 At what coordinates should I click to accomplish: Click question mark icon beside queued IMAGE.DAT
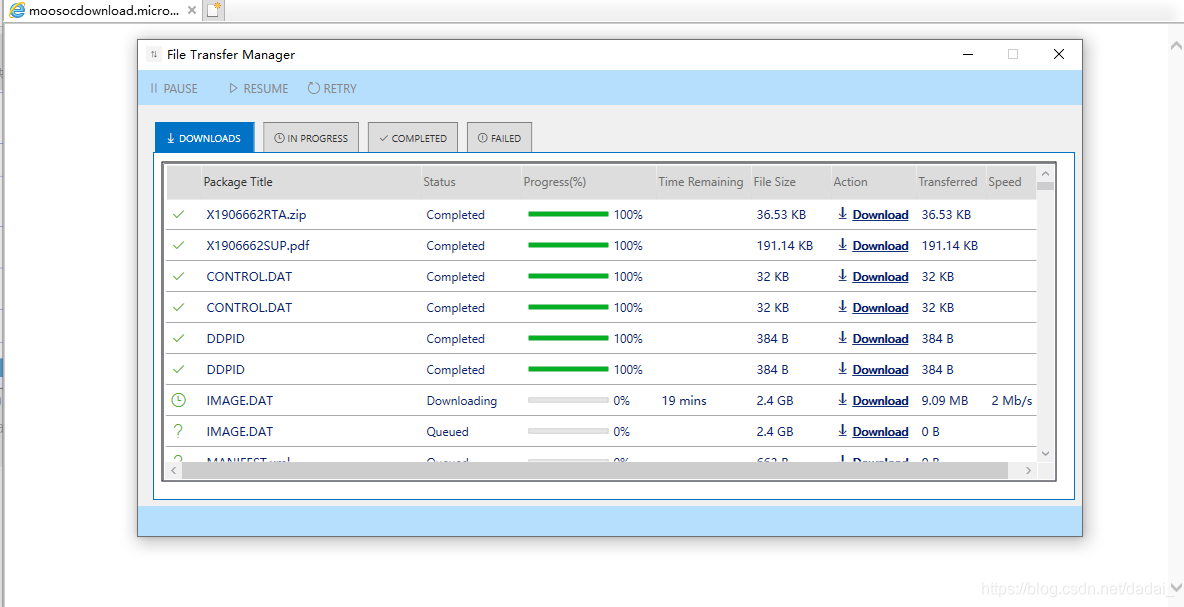[178, 431]
